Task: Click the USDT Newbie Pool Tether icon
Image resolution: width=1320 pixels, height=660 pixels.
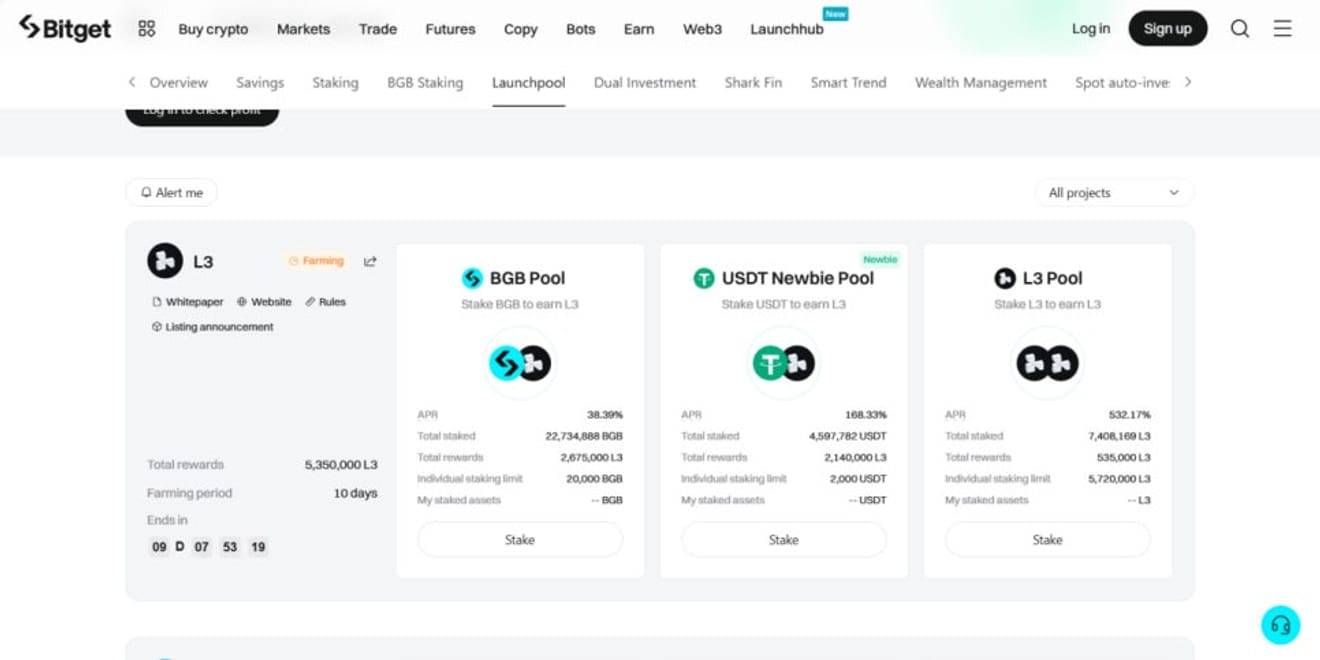Action: click(x=704, y=278)
